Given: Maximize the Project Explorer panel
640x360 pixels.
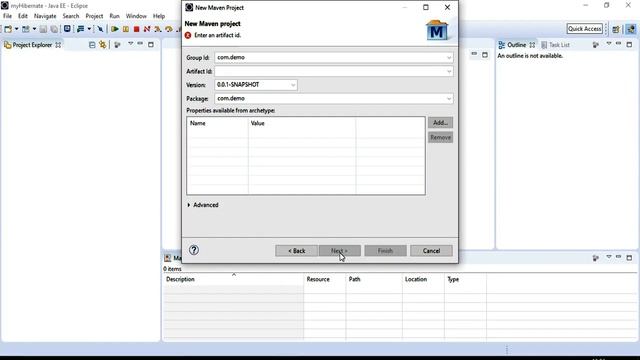Looking at the screenshot, I should 151,44.
